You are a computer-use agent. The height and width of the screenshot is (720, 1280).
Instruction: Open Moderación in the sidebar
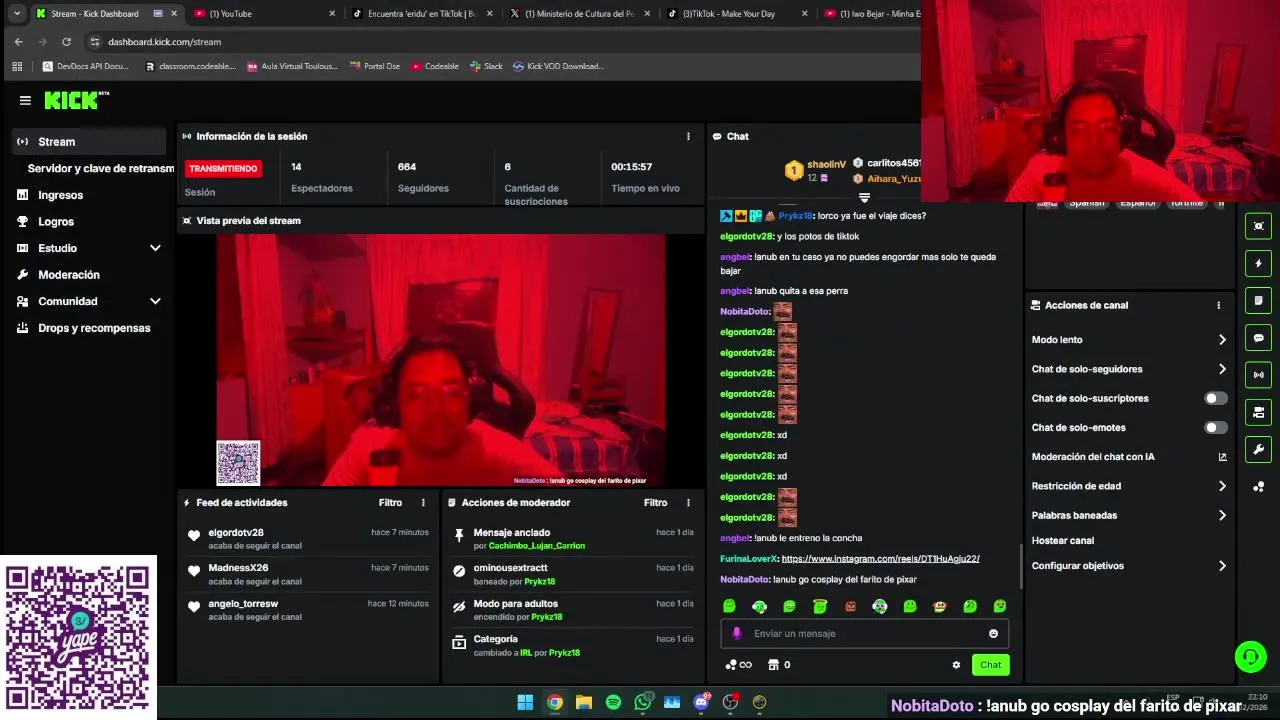69,275
